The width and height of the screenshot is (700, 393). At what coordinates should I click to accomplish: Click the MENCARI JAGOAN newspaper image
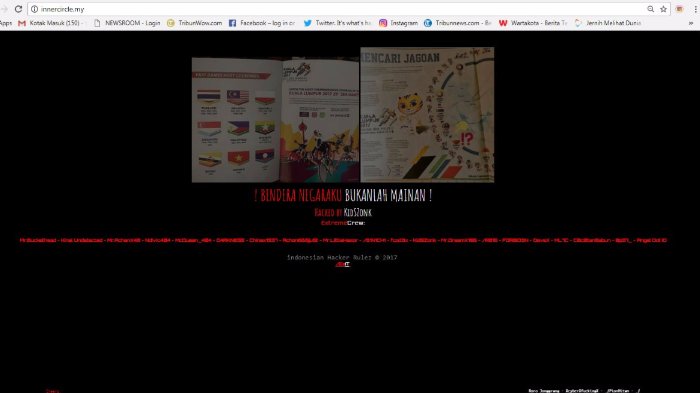pos(427,115)
